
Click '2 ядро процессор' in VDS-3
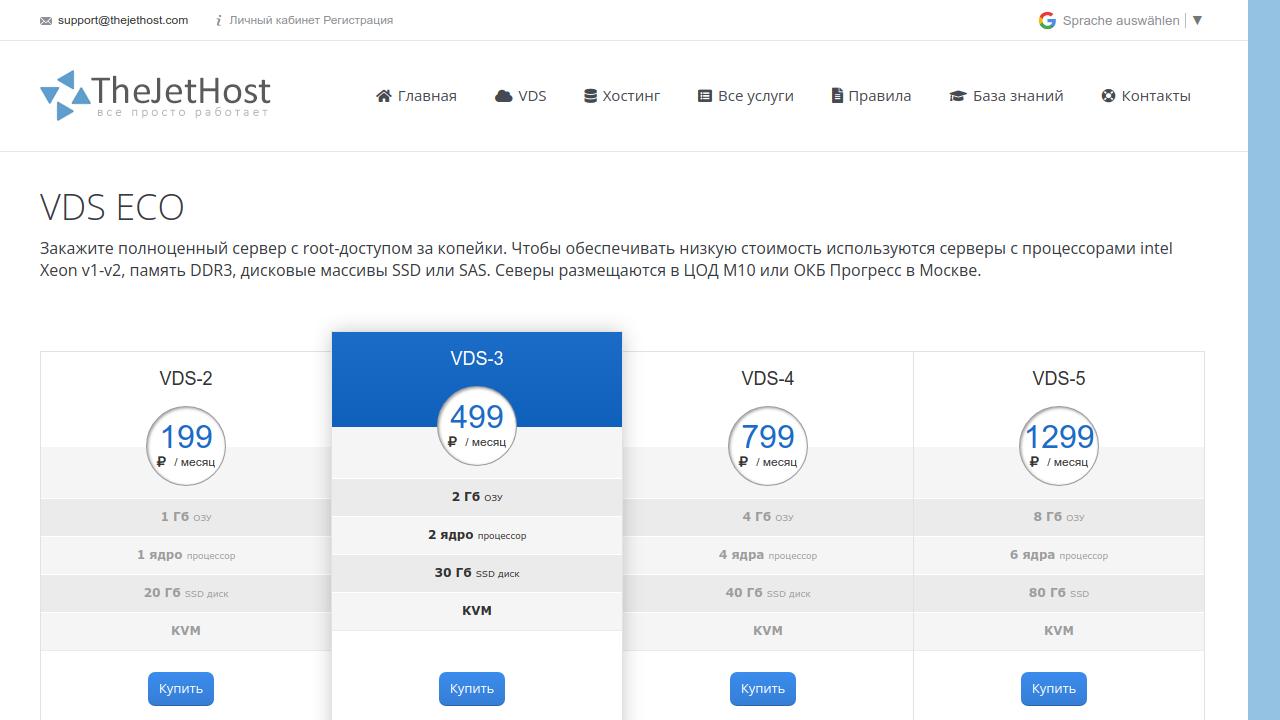477,535
